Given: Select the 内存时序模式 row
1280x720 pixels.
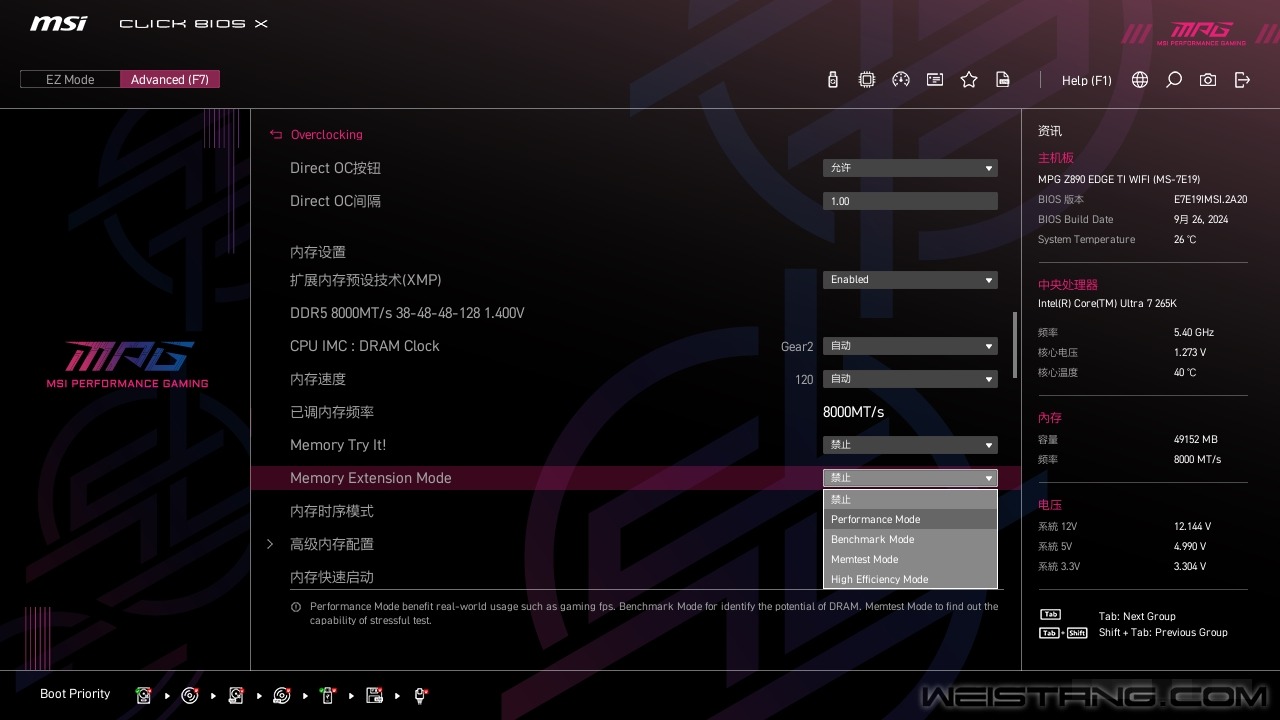Looking at the screenshot, I should coord(331,511).
